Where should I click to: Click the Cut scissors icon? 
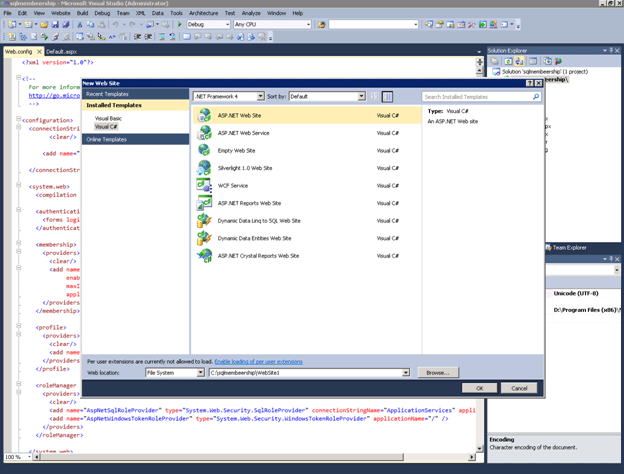click(x=80, y=25)
